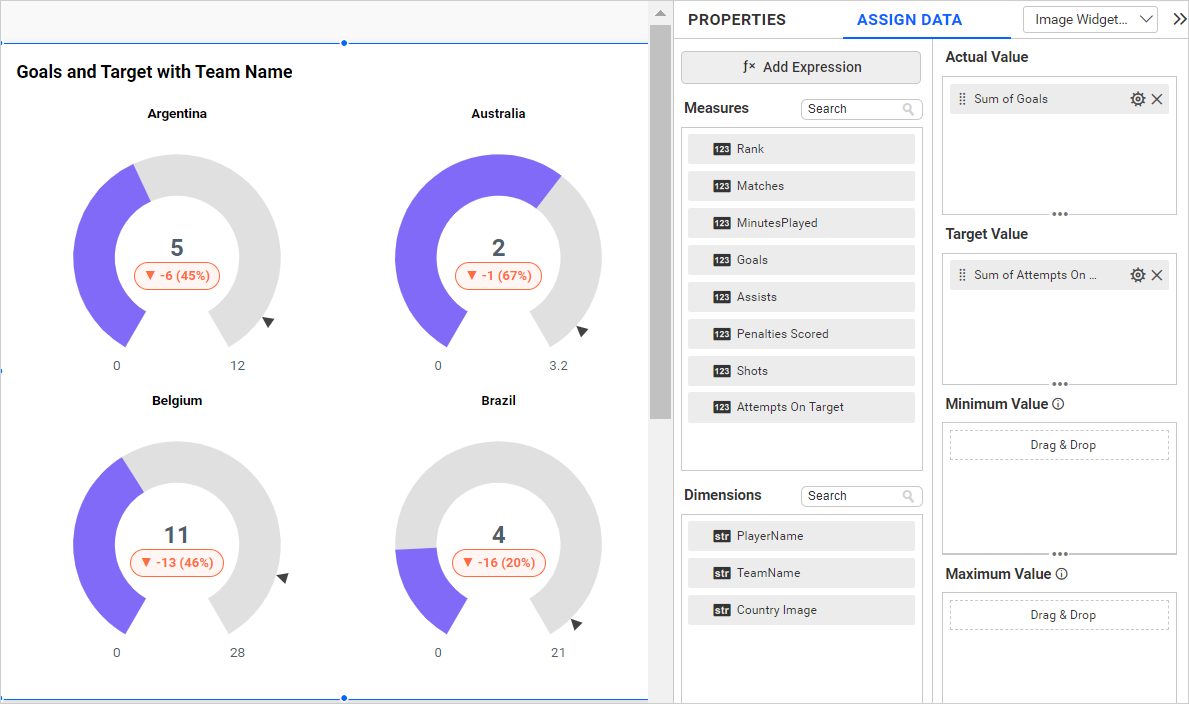
Task: Click the dashboard vertical scrollbar thumb
Action: pos(659,220)
